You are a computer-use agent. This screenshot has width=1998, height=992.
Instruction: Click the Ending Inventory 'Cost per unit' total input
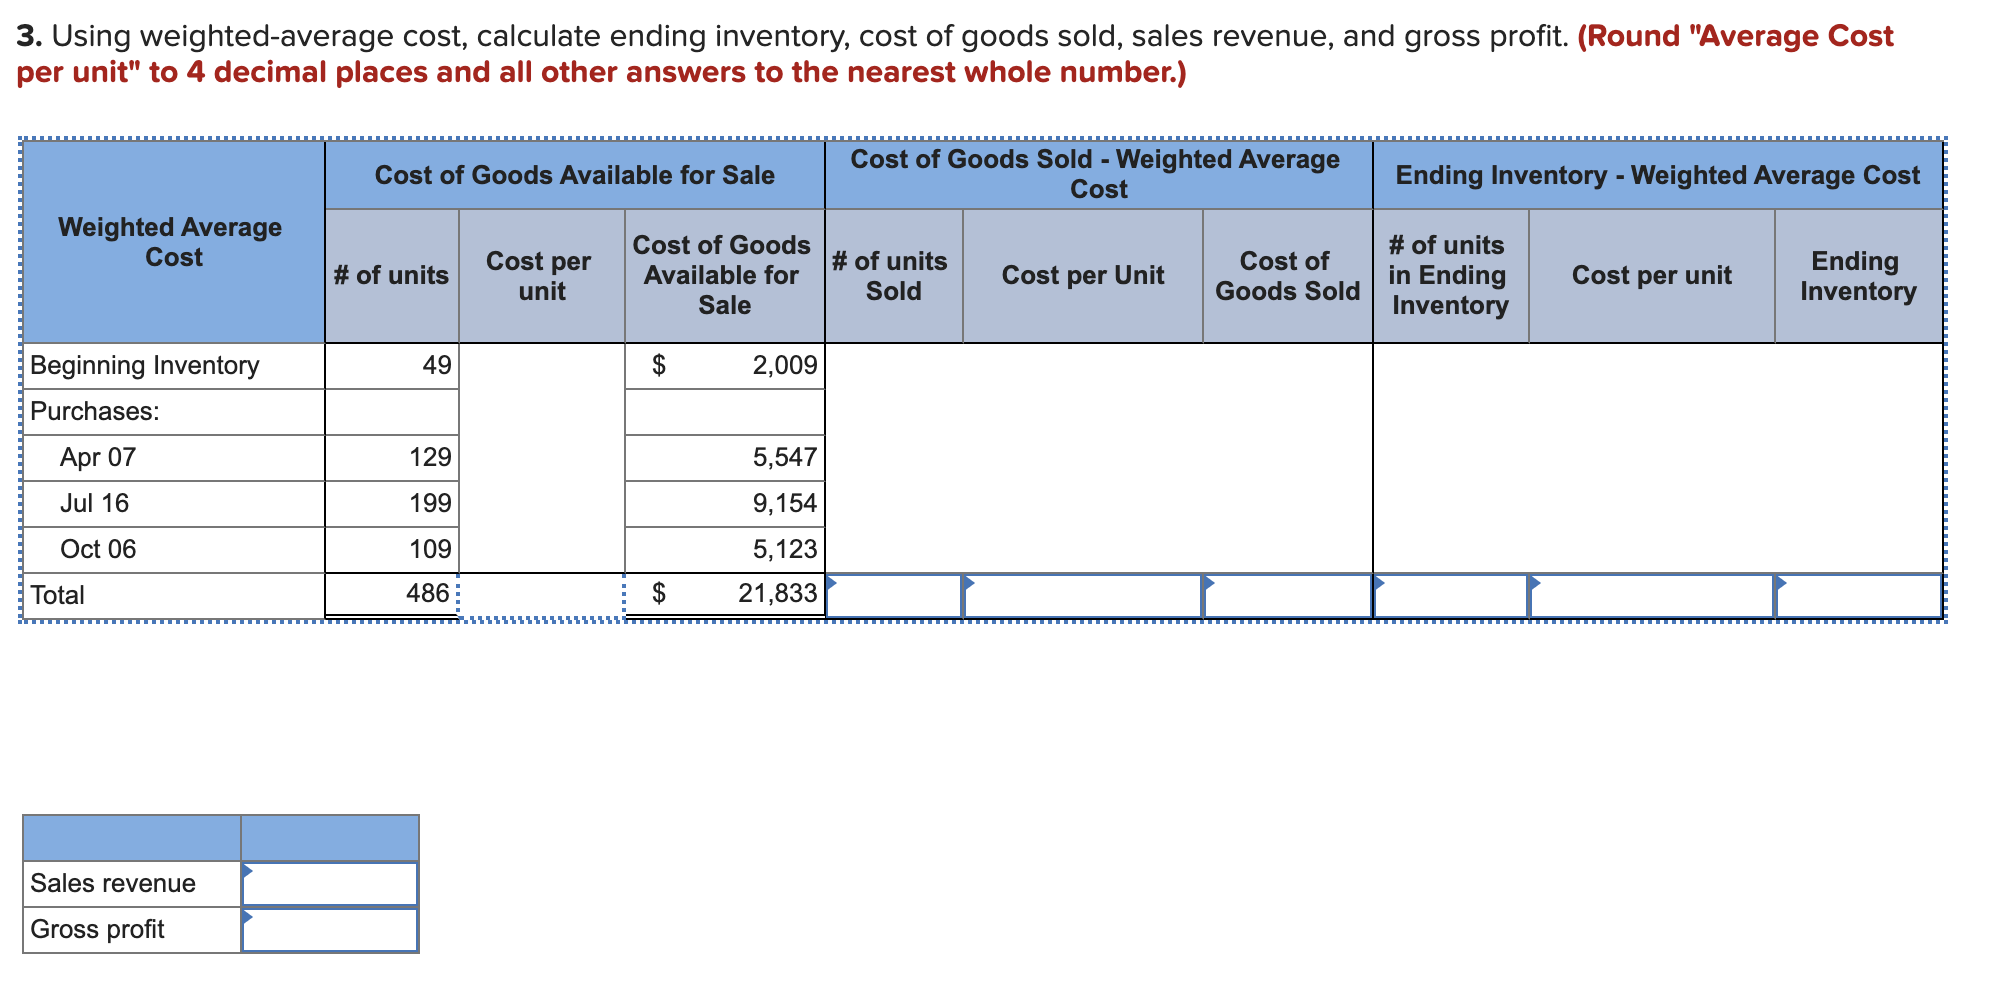(x=1652, y=596)
